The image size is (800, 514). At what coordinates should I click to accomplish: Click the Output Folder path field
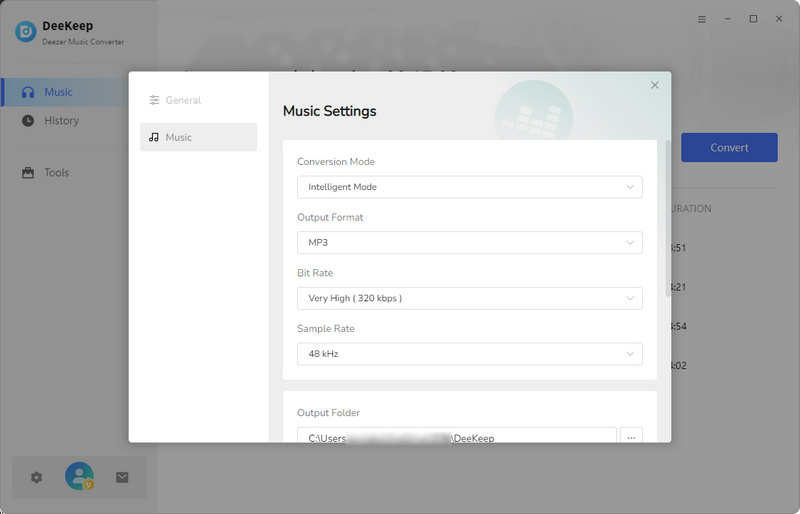coord(457,435)
